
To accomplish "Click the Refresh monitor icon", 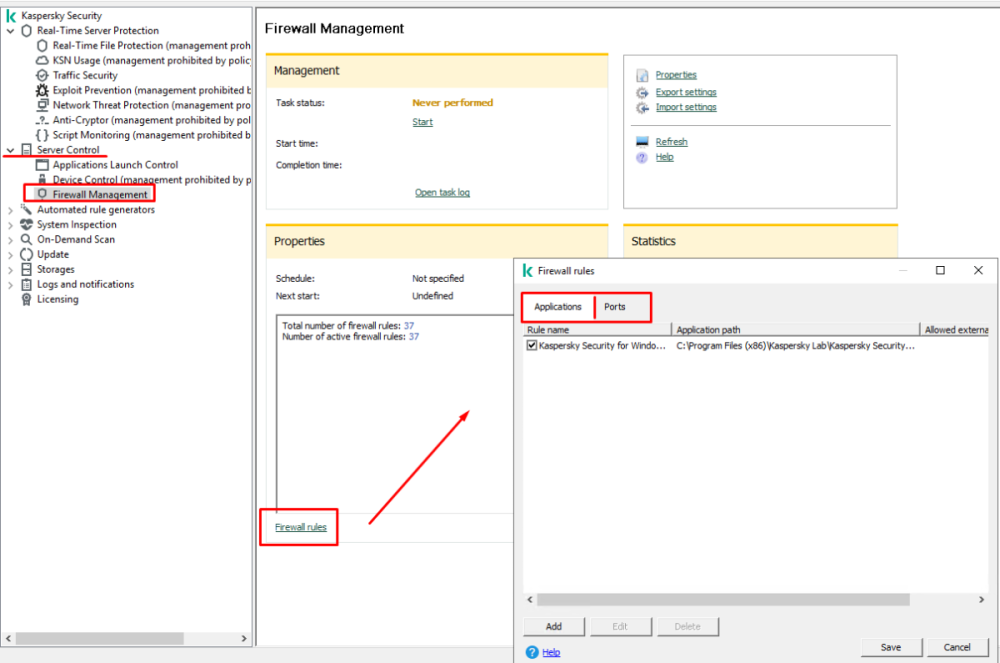I will pos(642,142).
